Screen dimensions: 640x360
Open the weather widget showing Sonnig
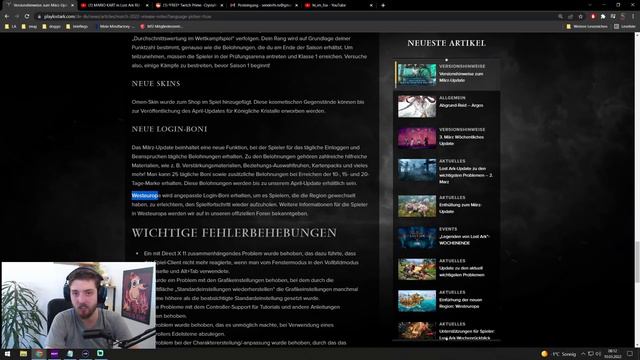coord(558,354)
